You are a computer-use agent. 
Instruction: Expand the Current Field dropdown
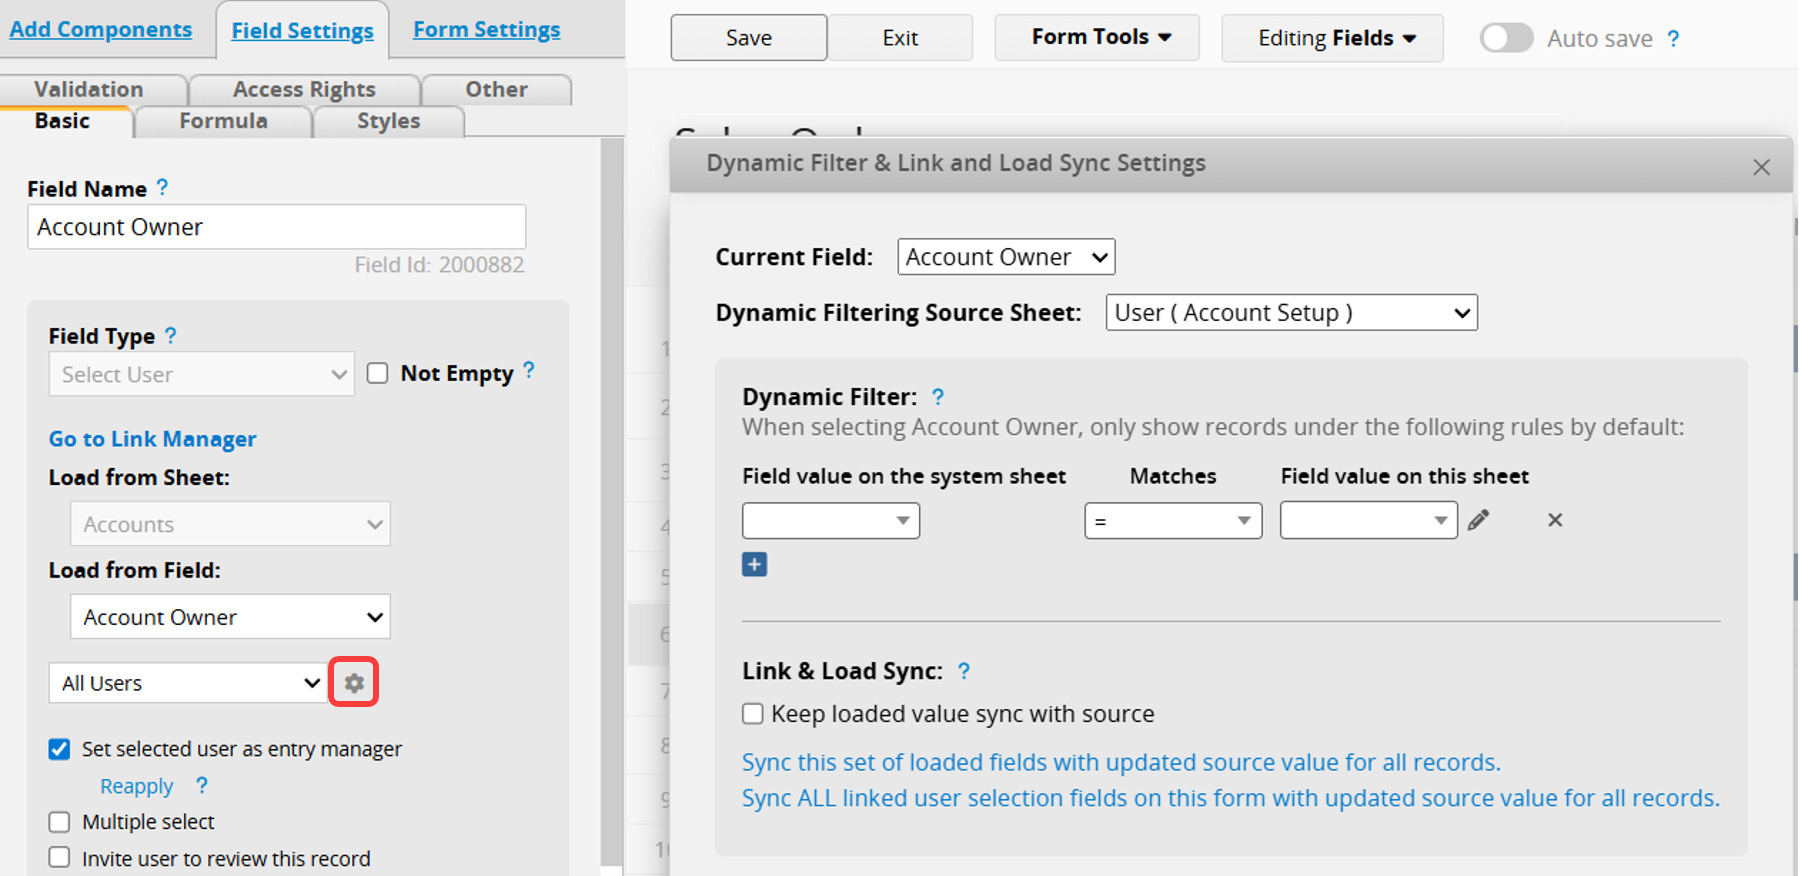(1005, 257)
